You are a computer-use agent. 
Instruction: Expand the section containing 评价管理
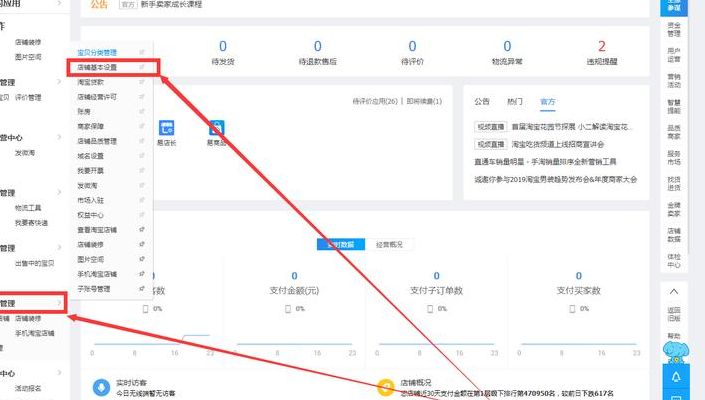point(59,82)
